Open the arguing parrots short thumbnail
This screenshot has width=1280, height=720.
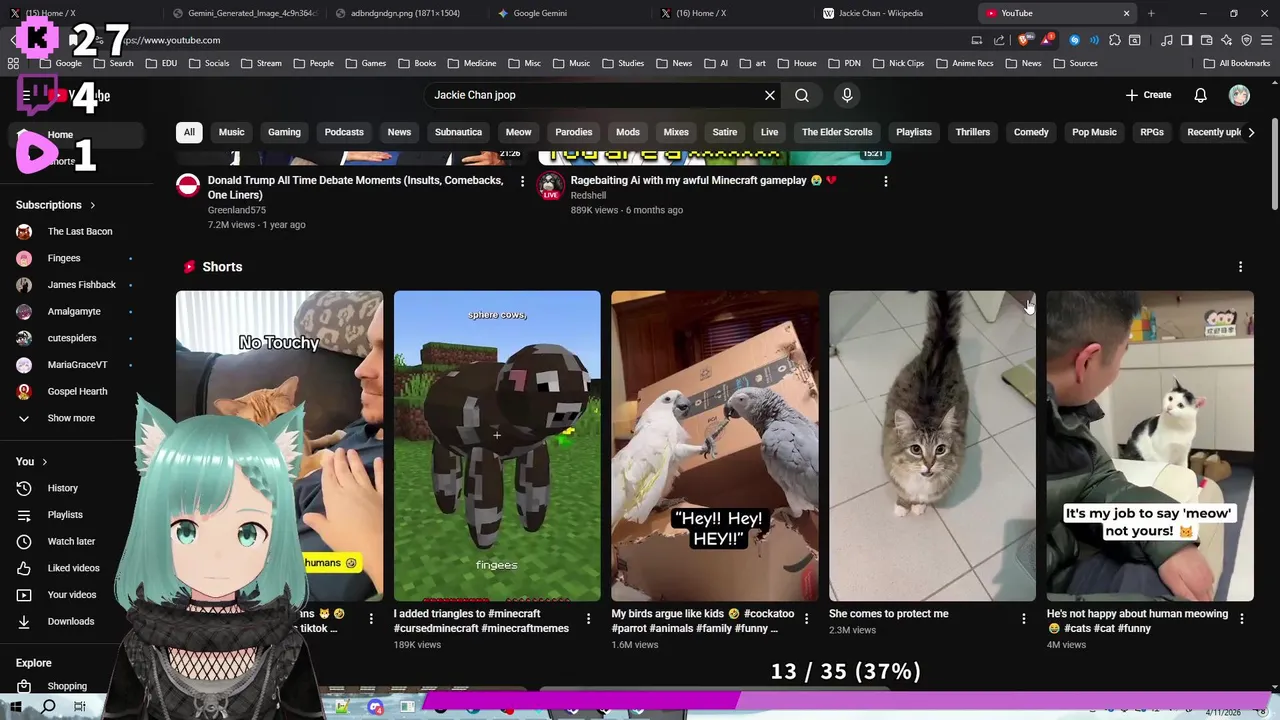[x=715, y=446]
